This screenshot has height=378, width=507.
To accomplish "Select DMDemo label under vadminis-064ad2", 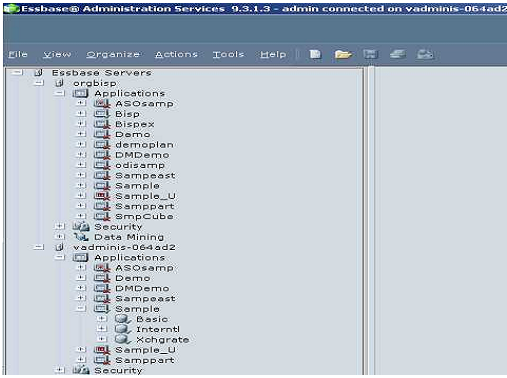I will pos(142,288).
